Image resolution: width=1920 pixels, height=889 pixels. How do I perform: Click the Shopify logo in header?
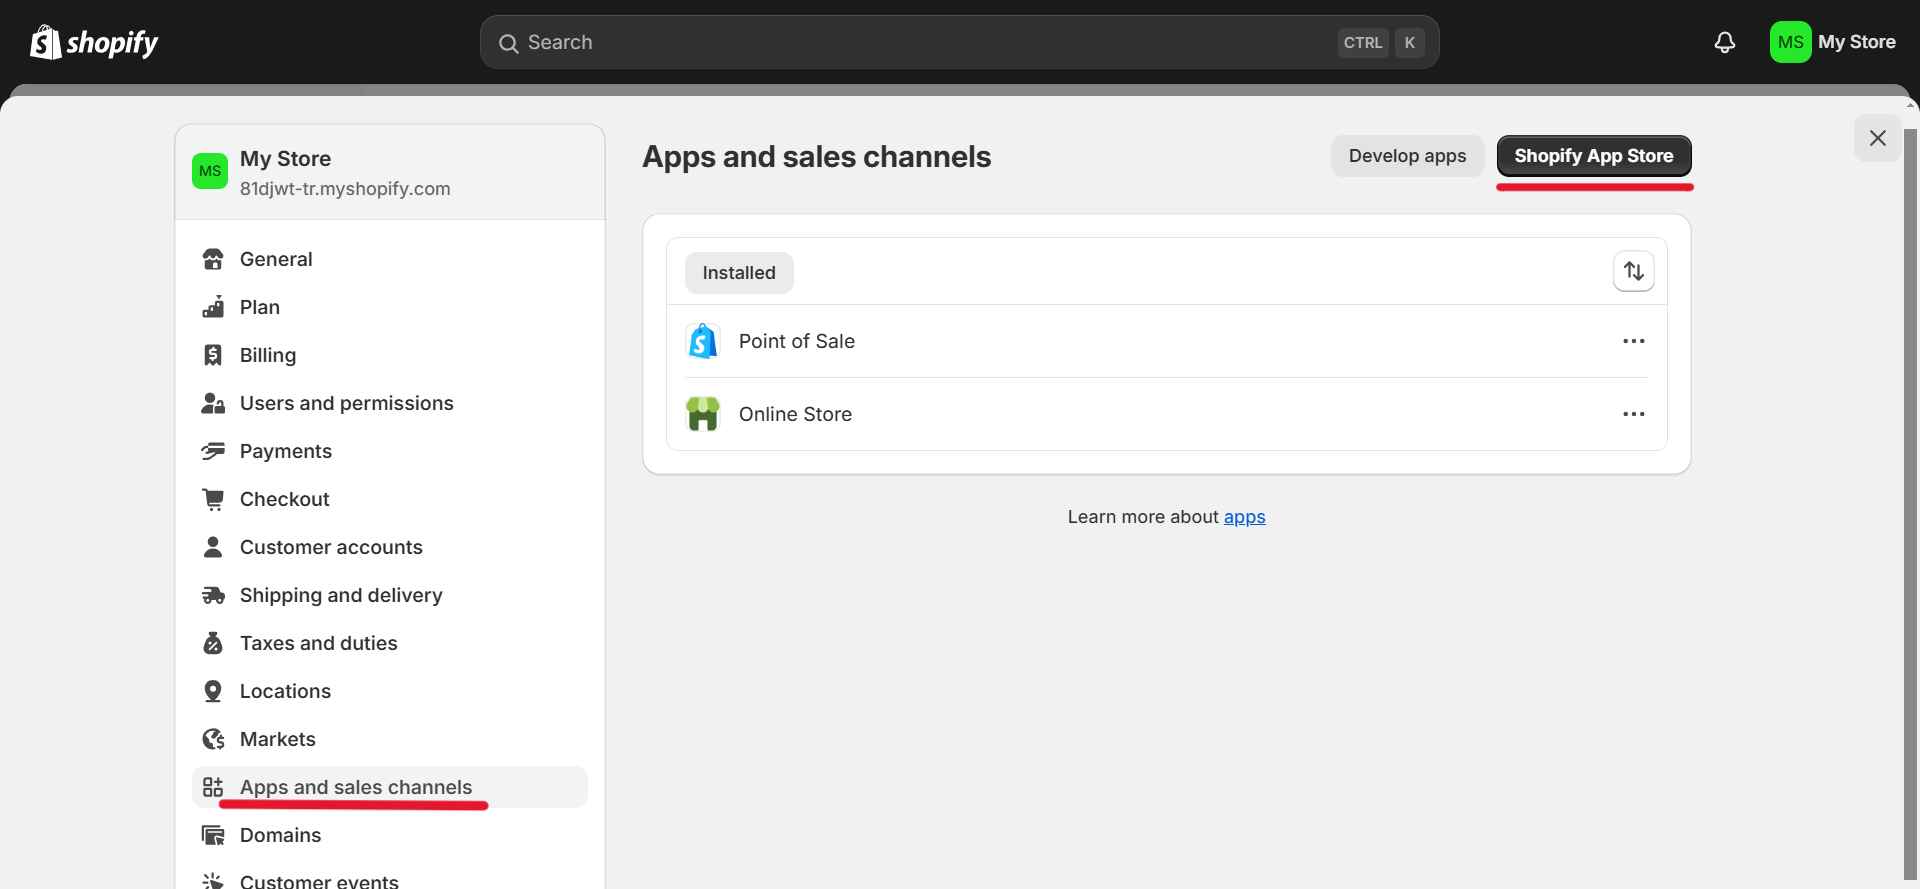pos(94,42)
